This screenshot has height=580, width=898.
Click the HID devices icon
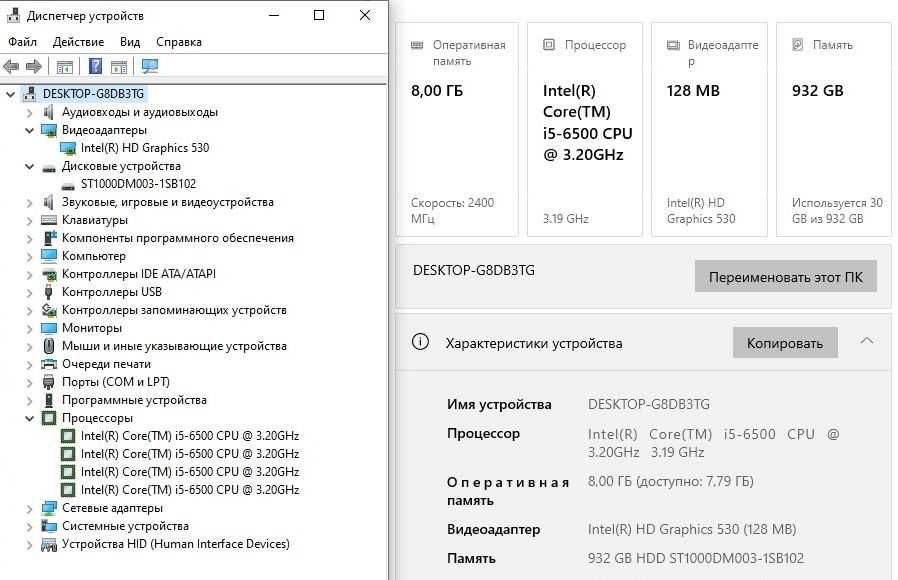49,544
